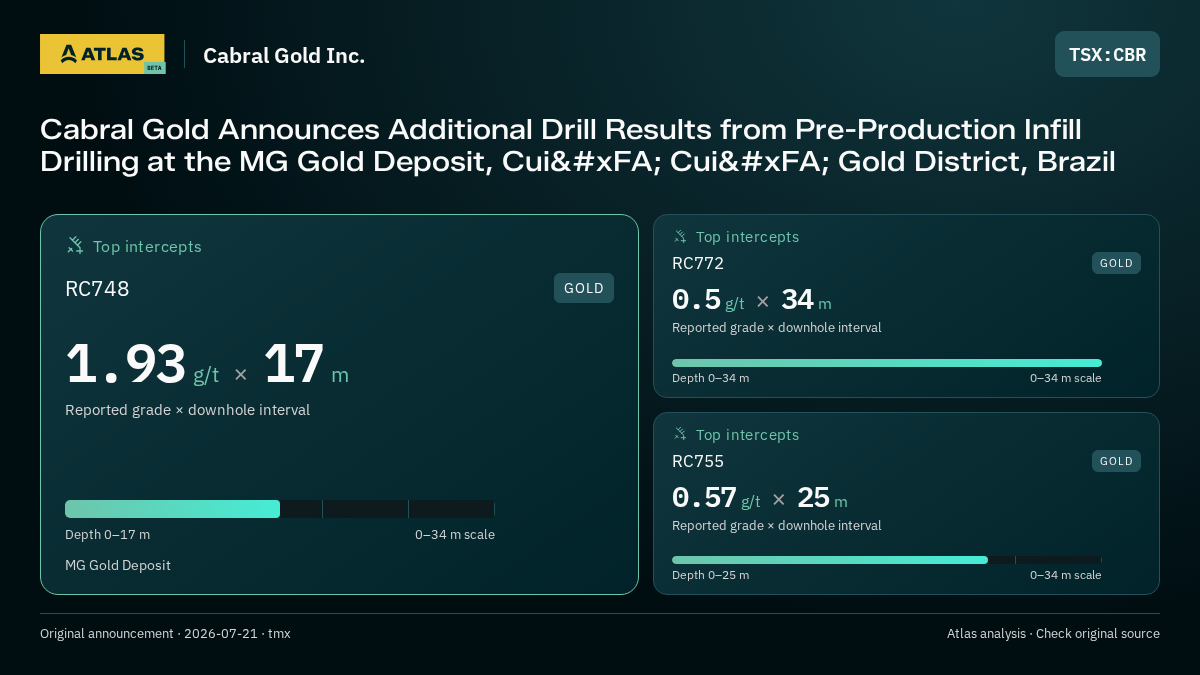Click the drill icon in the RC748 card
The image size is (1200, 675).
tap(75, 245)
